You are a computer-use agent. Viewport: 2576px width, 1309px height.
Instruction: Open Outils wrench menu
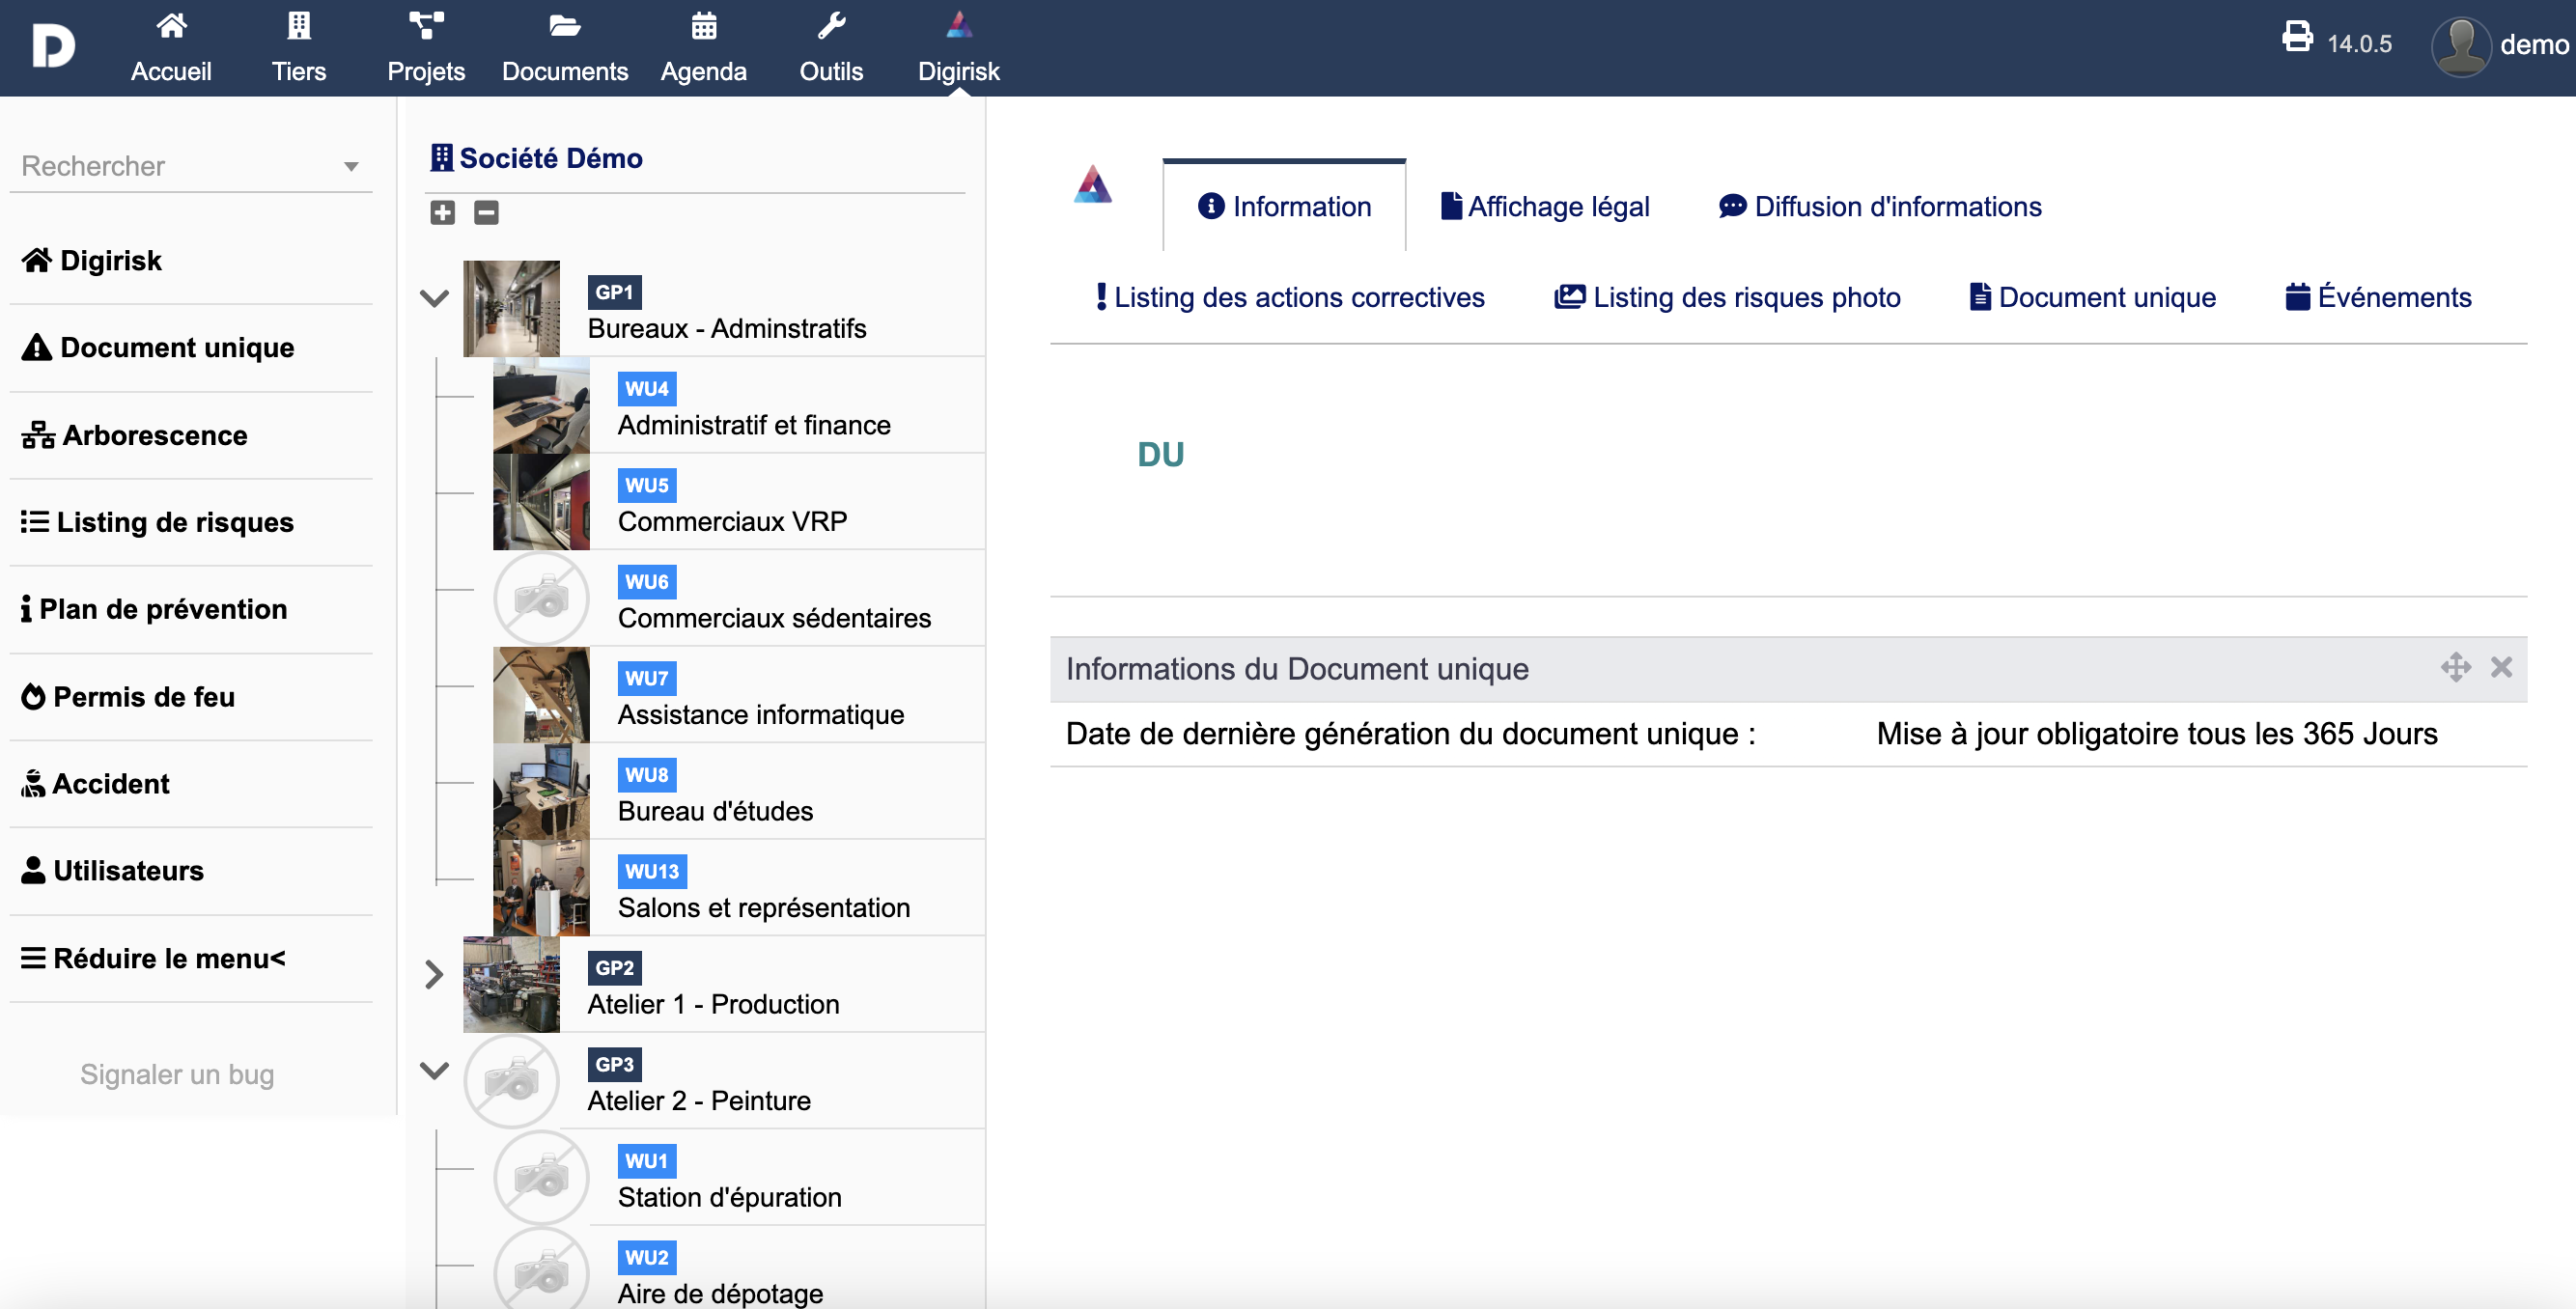[x=830, y=47]
